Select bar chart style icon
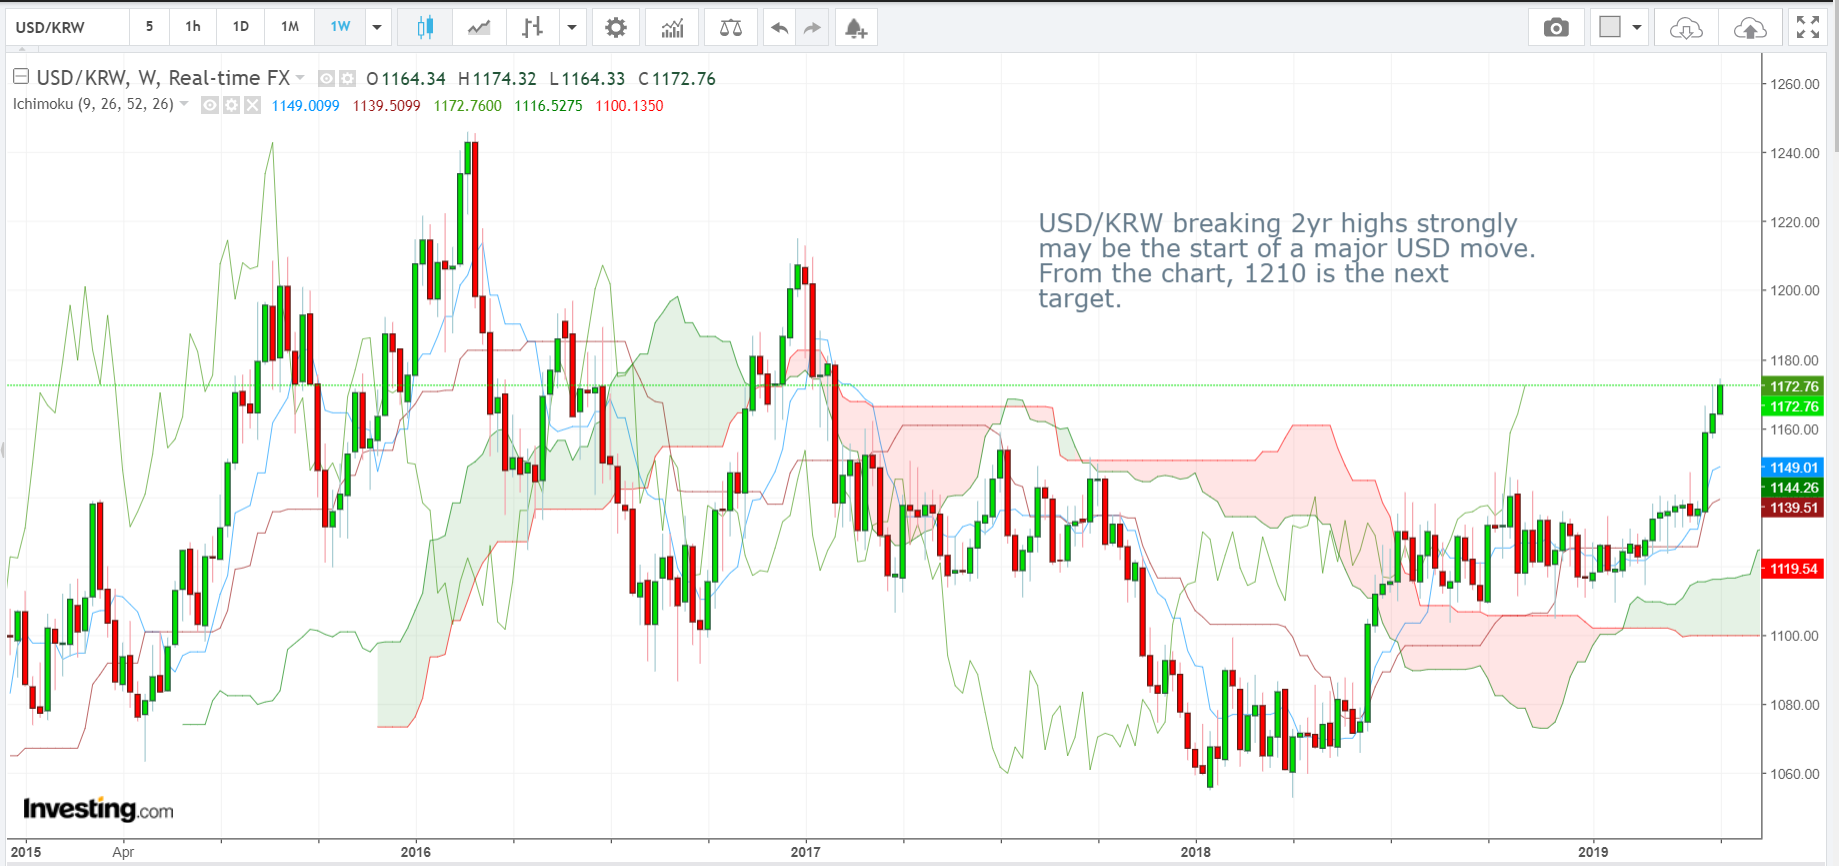 pos(532,27)
